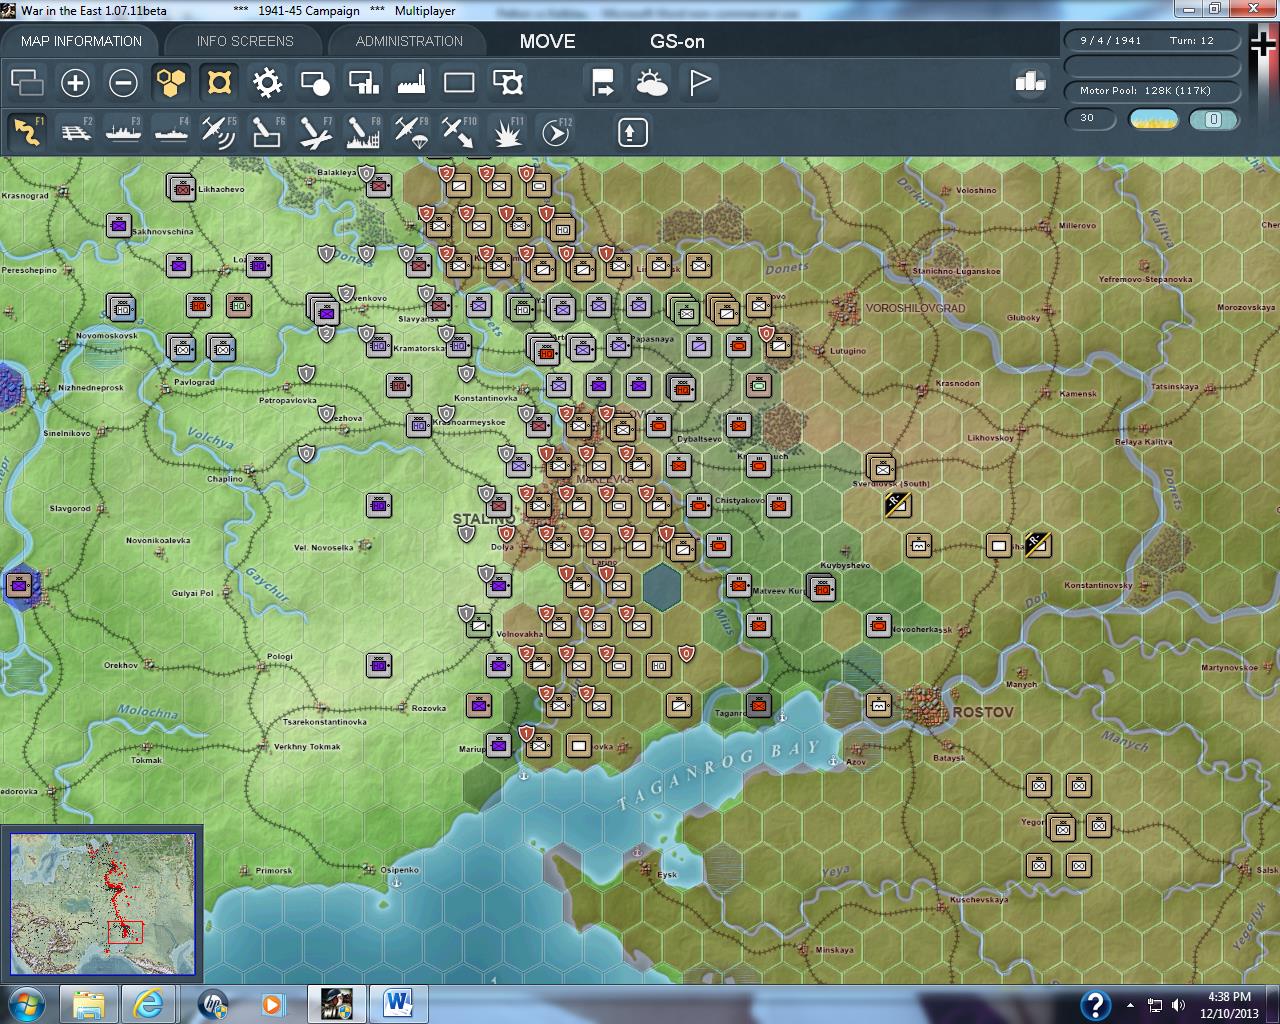The width and height of the screenshot is (1280, 1024).
Task: Open the taskbar clock showing 4:38 PM
Action: (1229, 1004)
